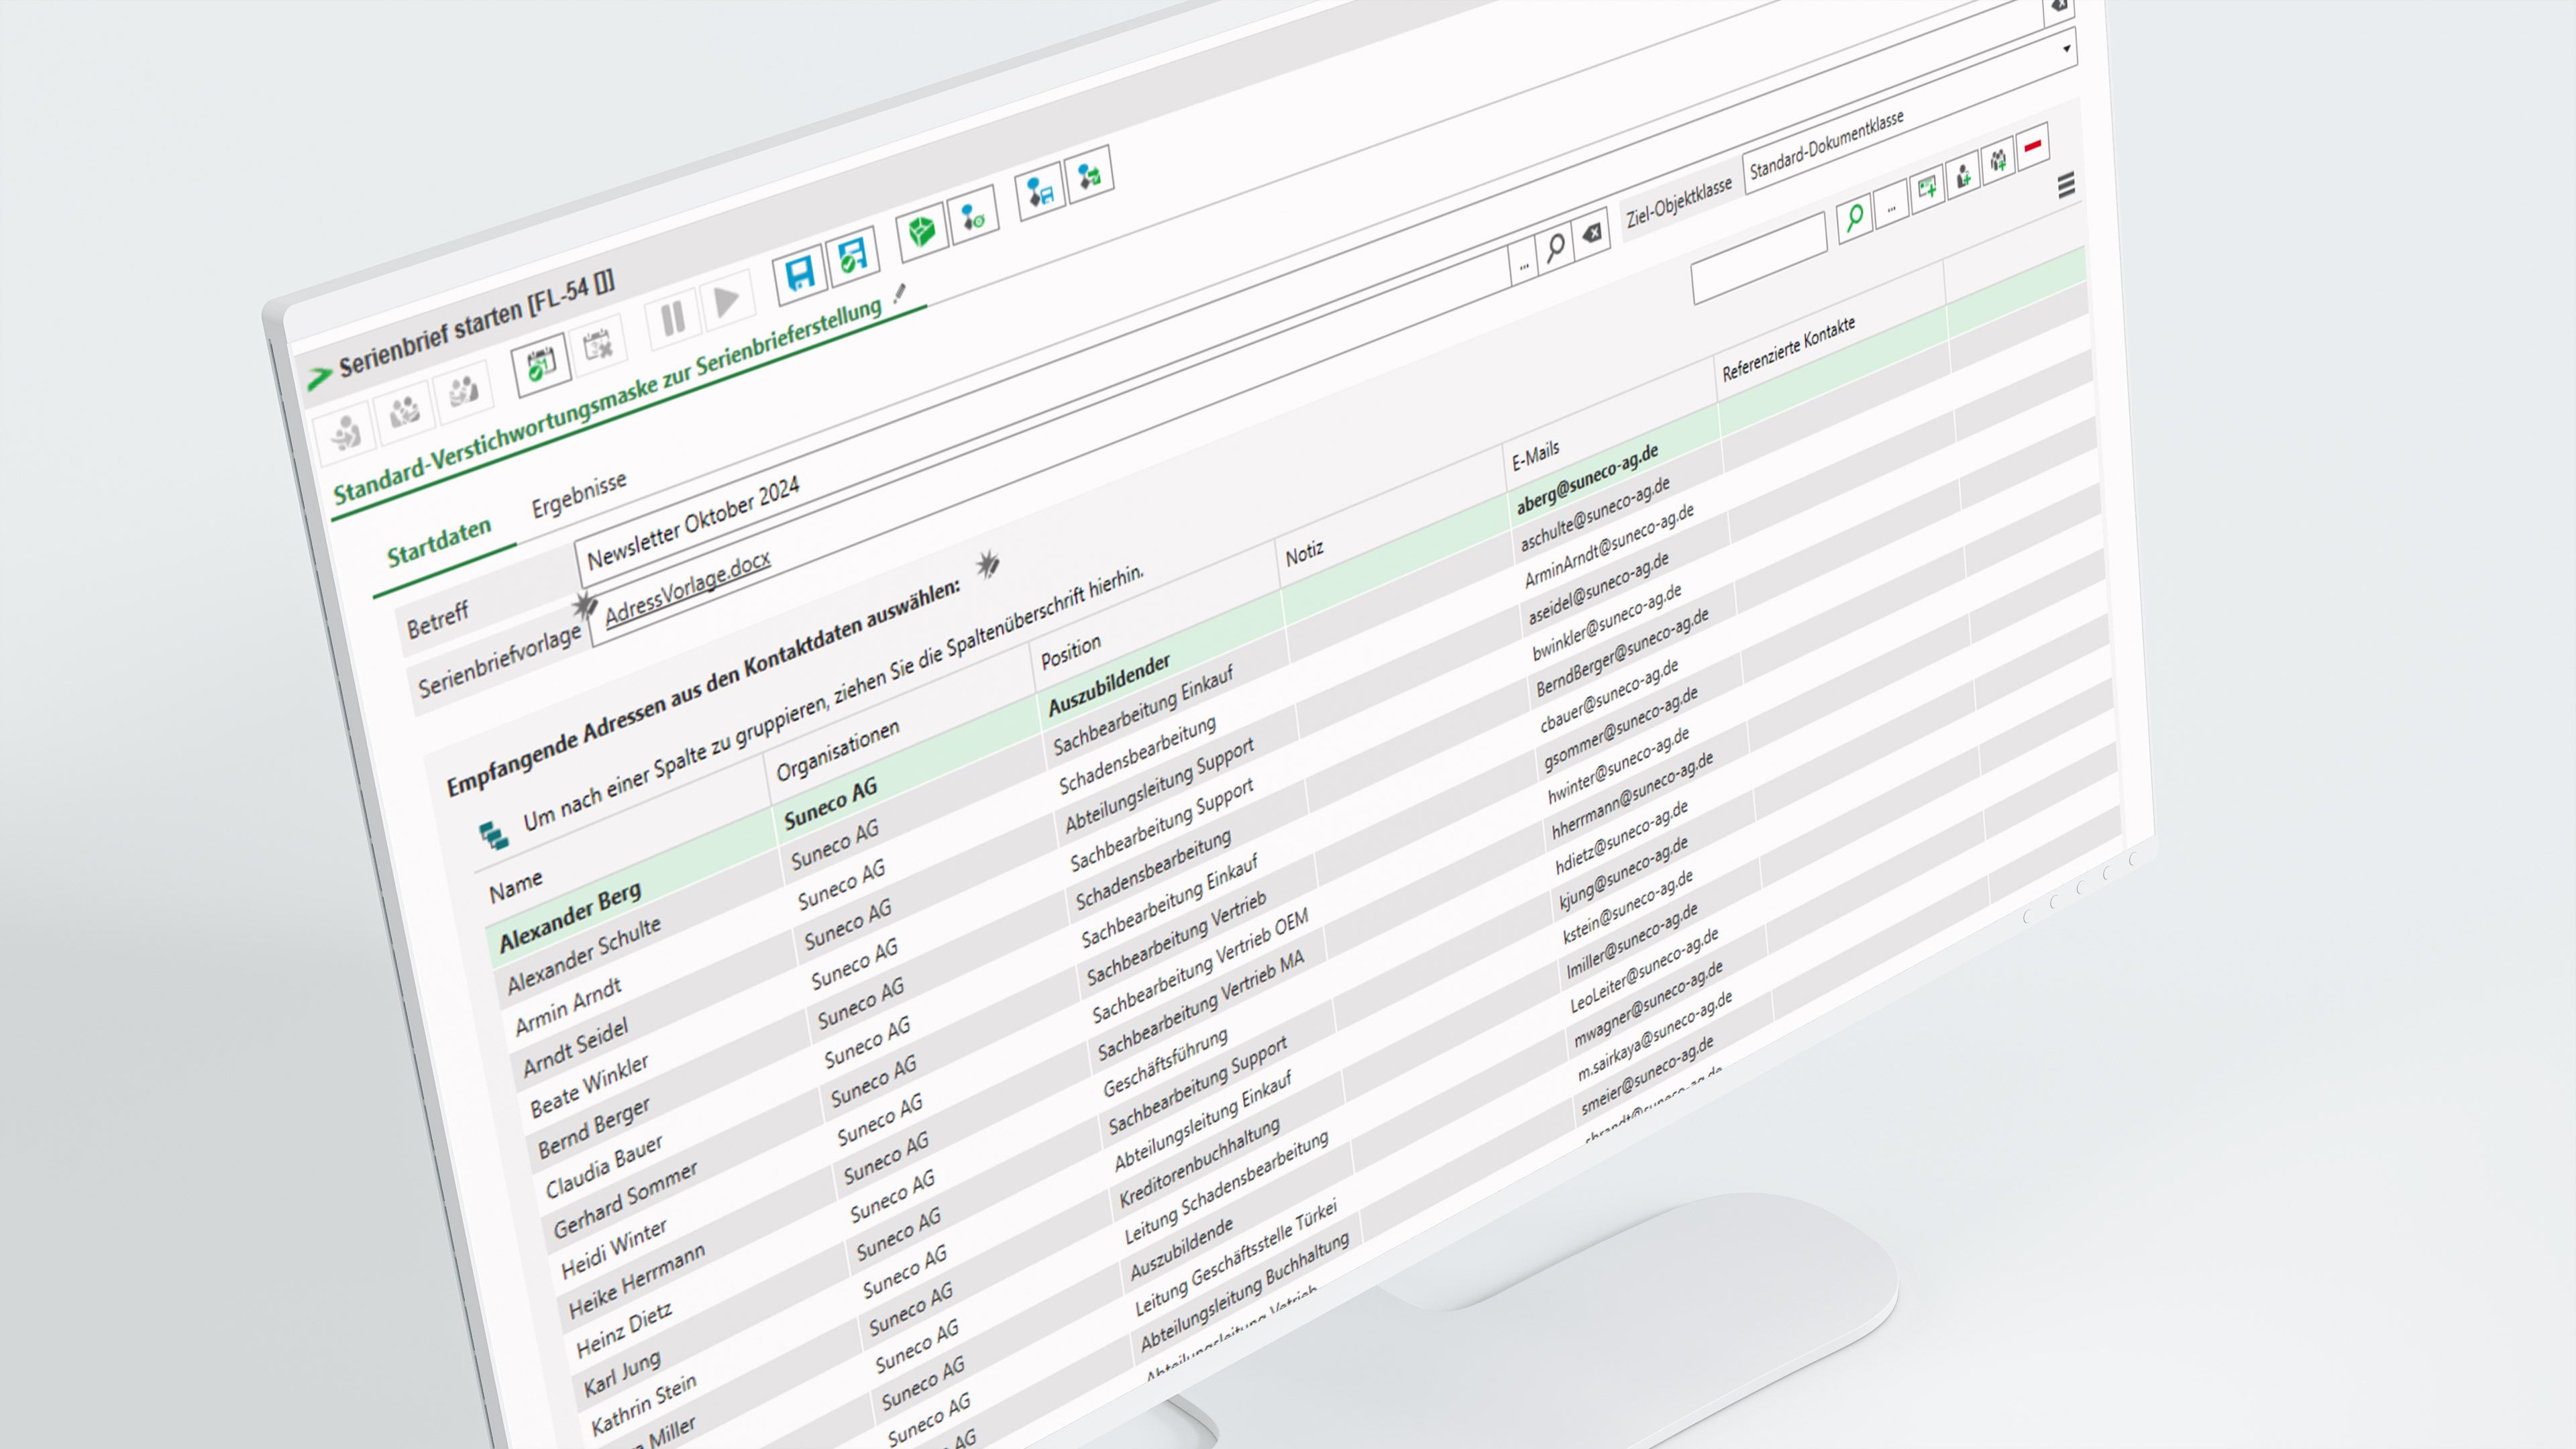This screenshot has width=2576, height=1449.
Task: Sort by the Position column header
Action: pos(1071,651)
